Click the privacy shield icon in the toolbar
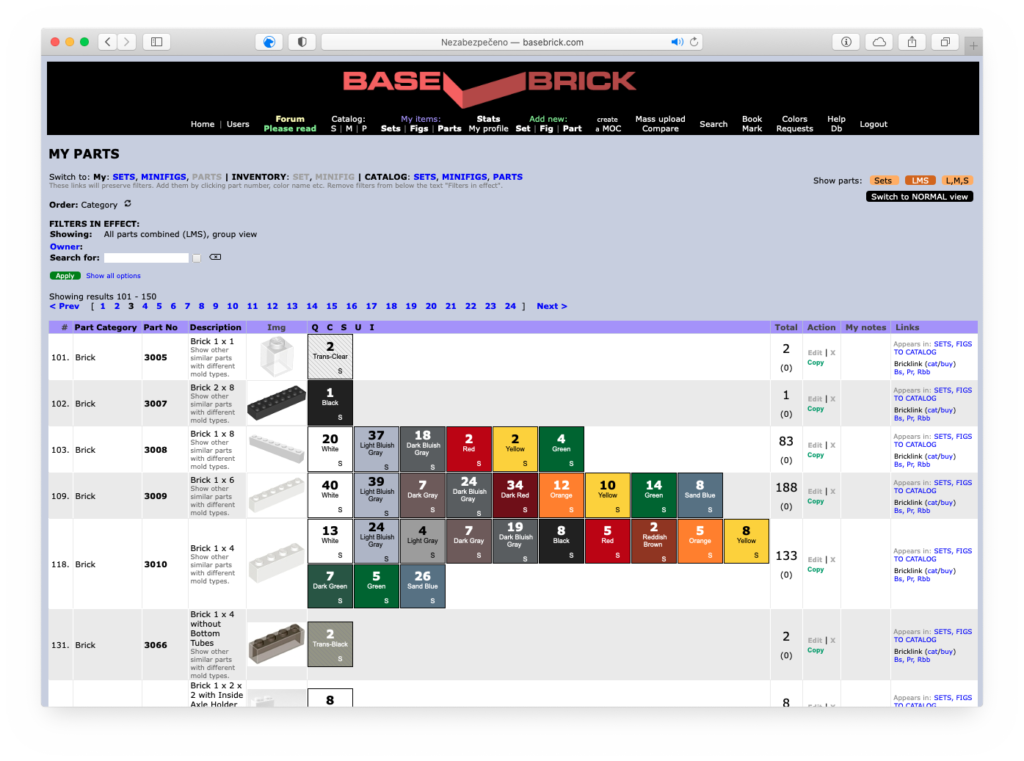Image resolution: width=1024 pixels, height=761 pixels. tap(302, 42)
